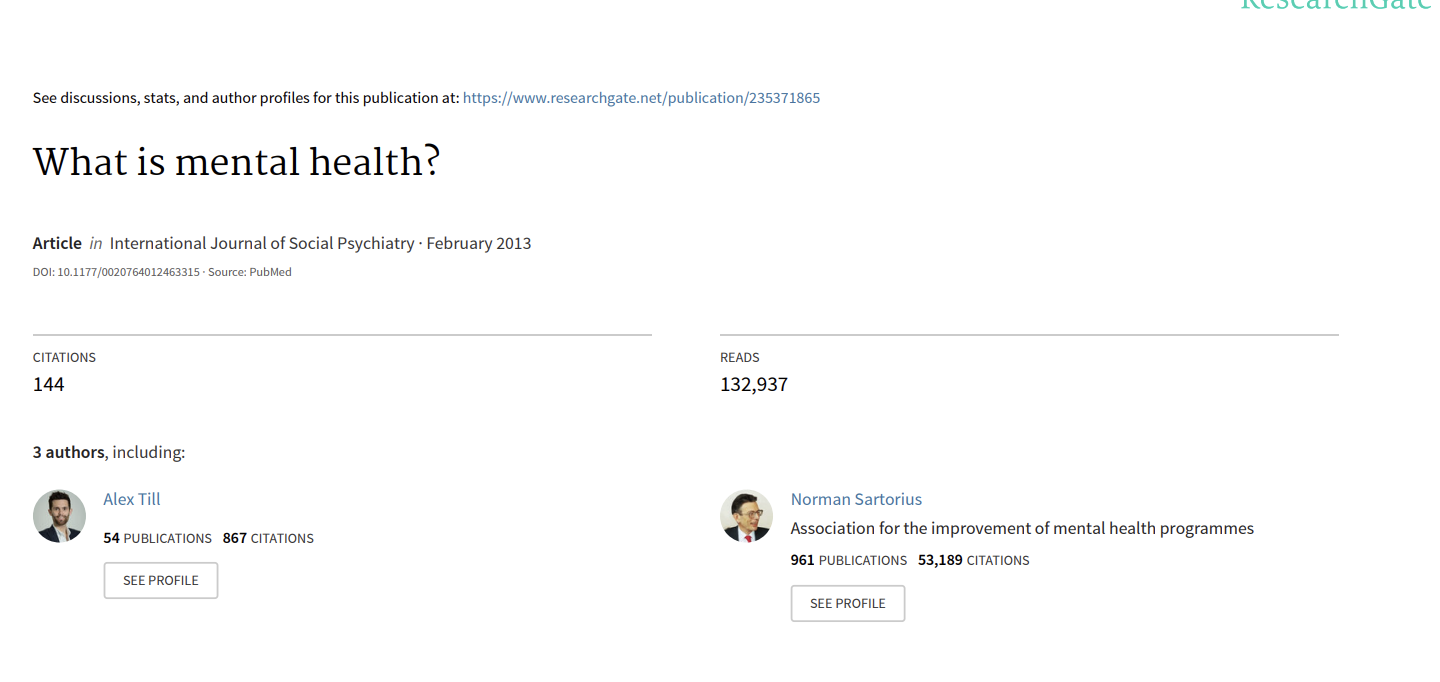Click Norman Sartorius's 53,189 citations stat
Screen dimensions: 1440x682
(973, 560)
